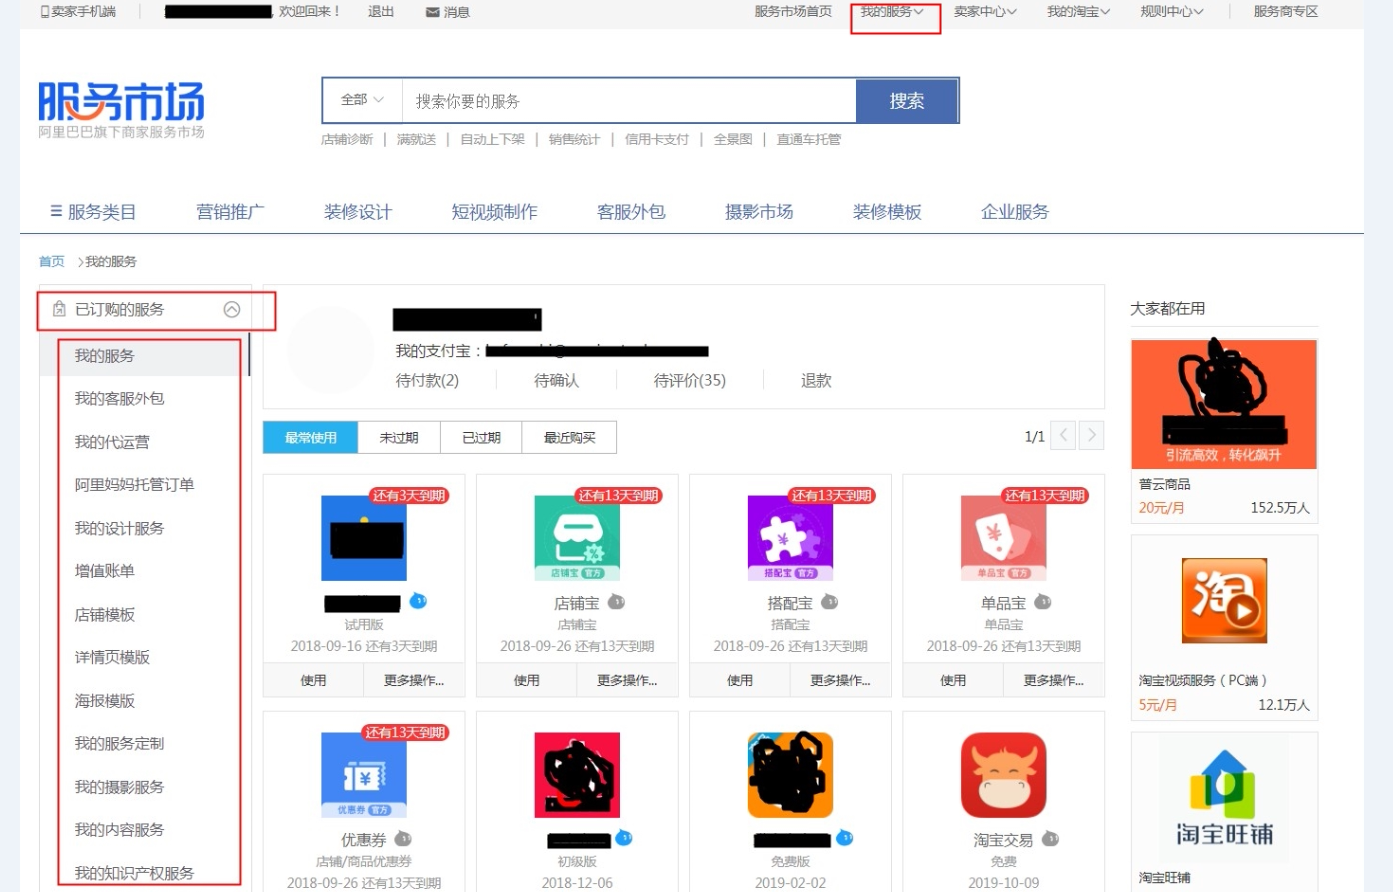Expand the 规则中心 top menu
This screenshot has height=892, width=1393.
1172,12
